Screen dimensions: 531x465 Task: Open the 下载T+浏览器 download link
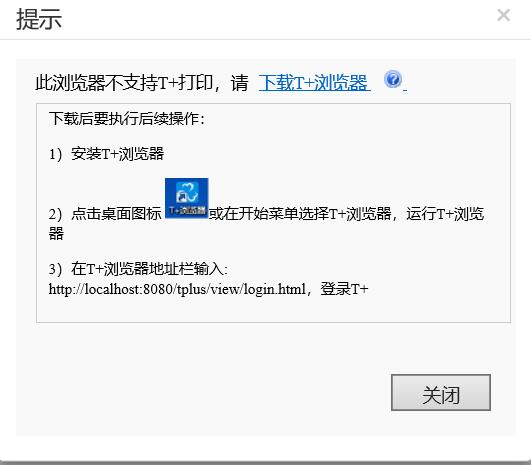click(x=314, y=82)
